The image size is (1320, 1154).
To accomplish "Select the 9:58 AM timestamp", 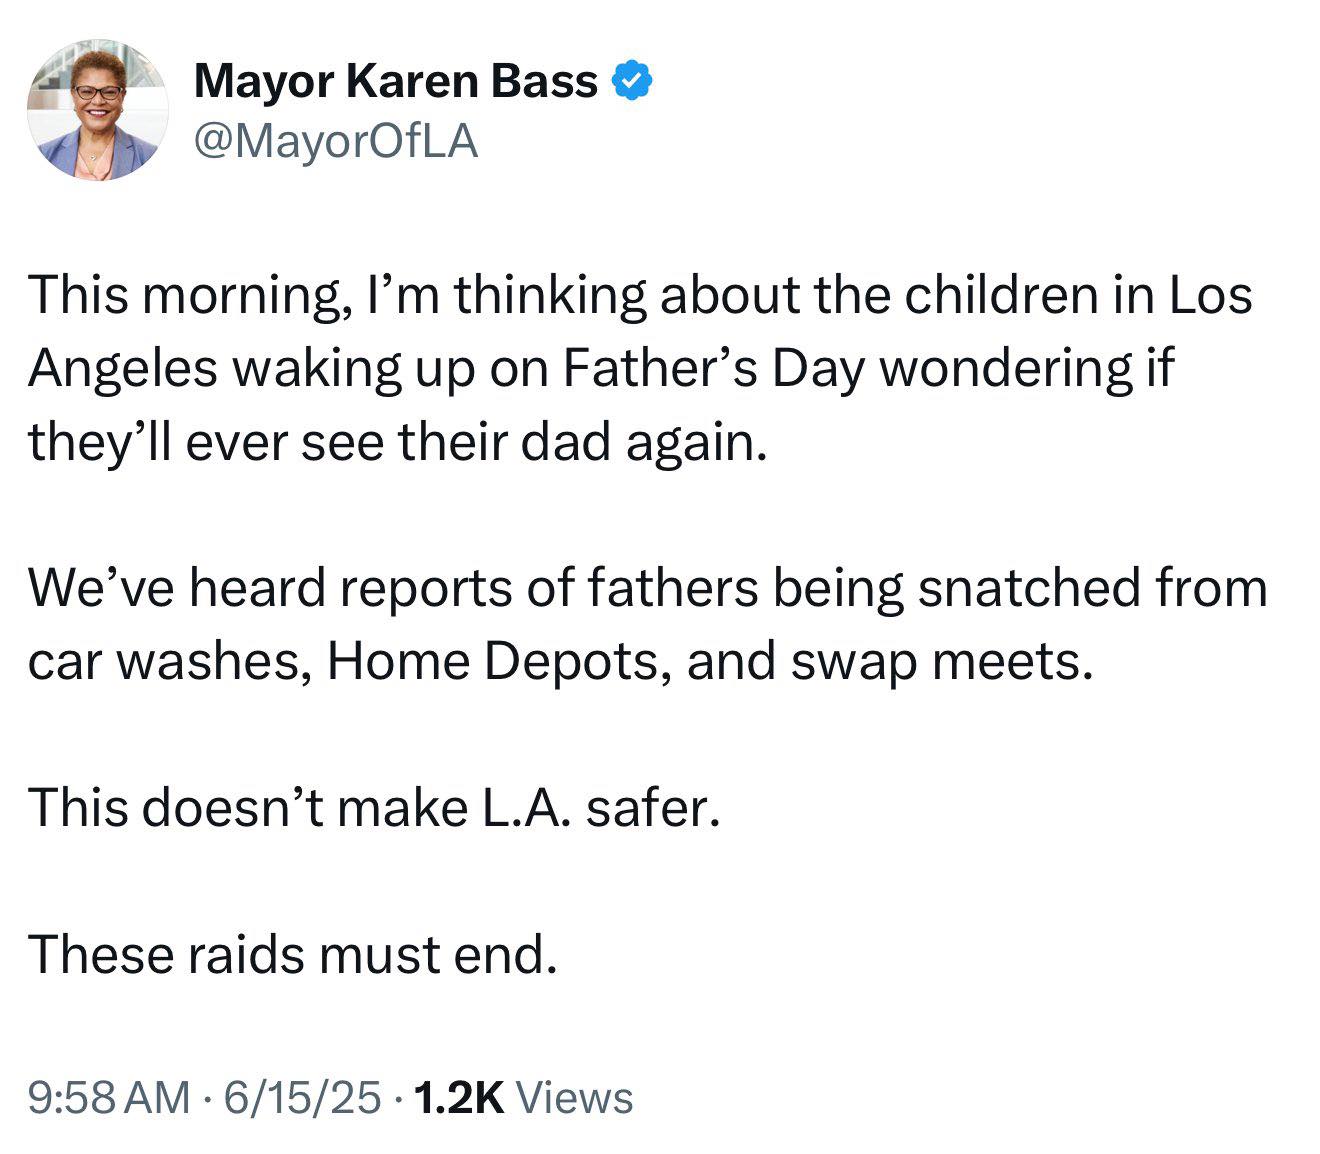I will click(109, 1097).
